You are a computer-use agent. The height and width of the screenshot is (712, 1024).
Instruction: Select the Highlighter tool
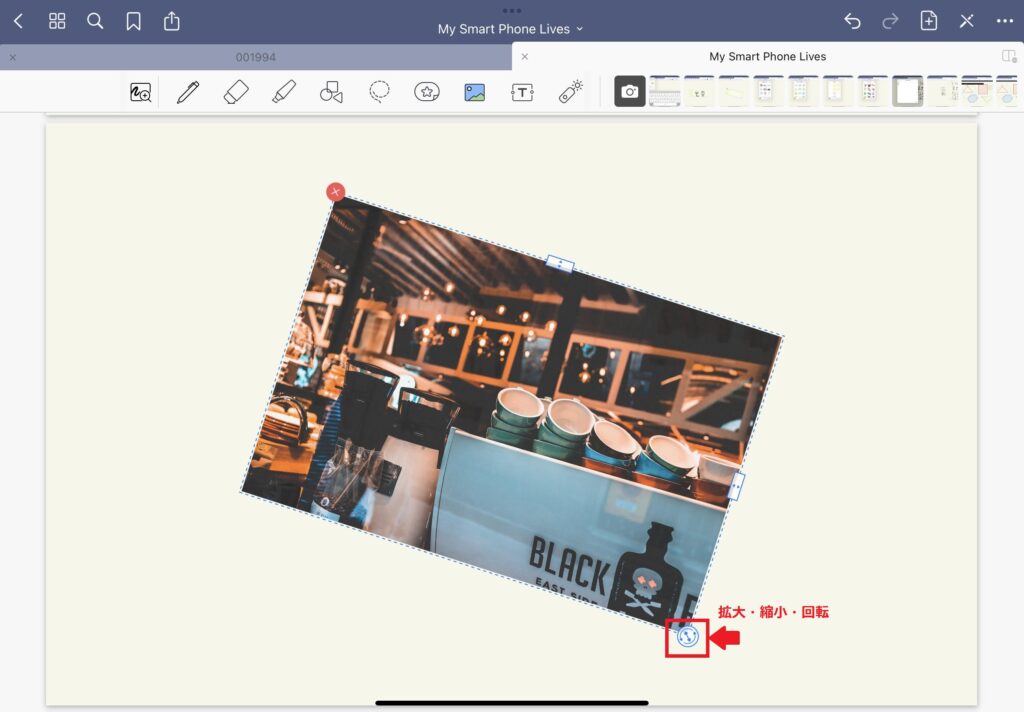[284, 92]
